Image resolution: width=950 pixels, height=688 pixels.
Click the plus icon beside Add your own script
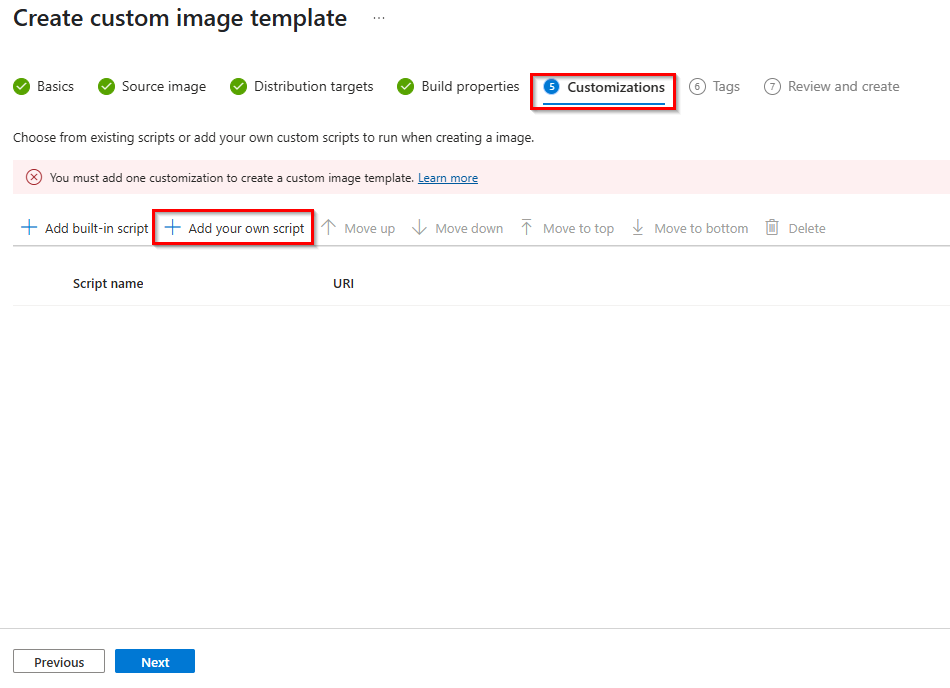174,227
